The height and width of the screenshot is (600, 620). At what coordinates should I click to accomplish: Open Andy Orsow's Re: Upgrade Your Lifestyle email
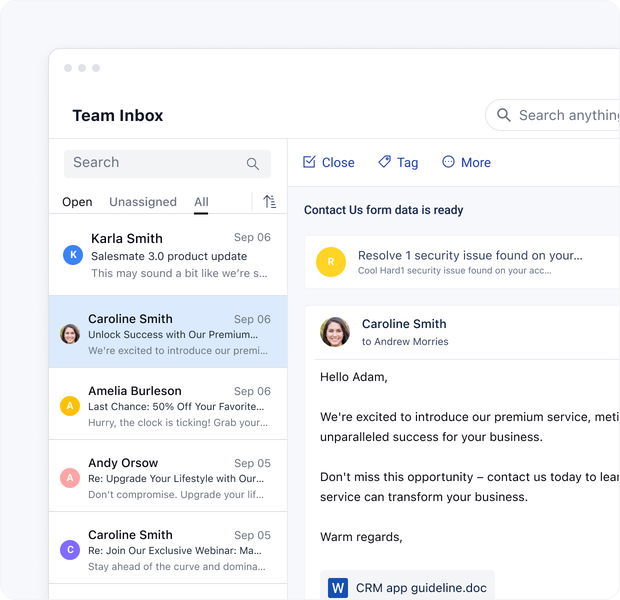point(168,476)
